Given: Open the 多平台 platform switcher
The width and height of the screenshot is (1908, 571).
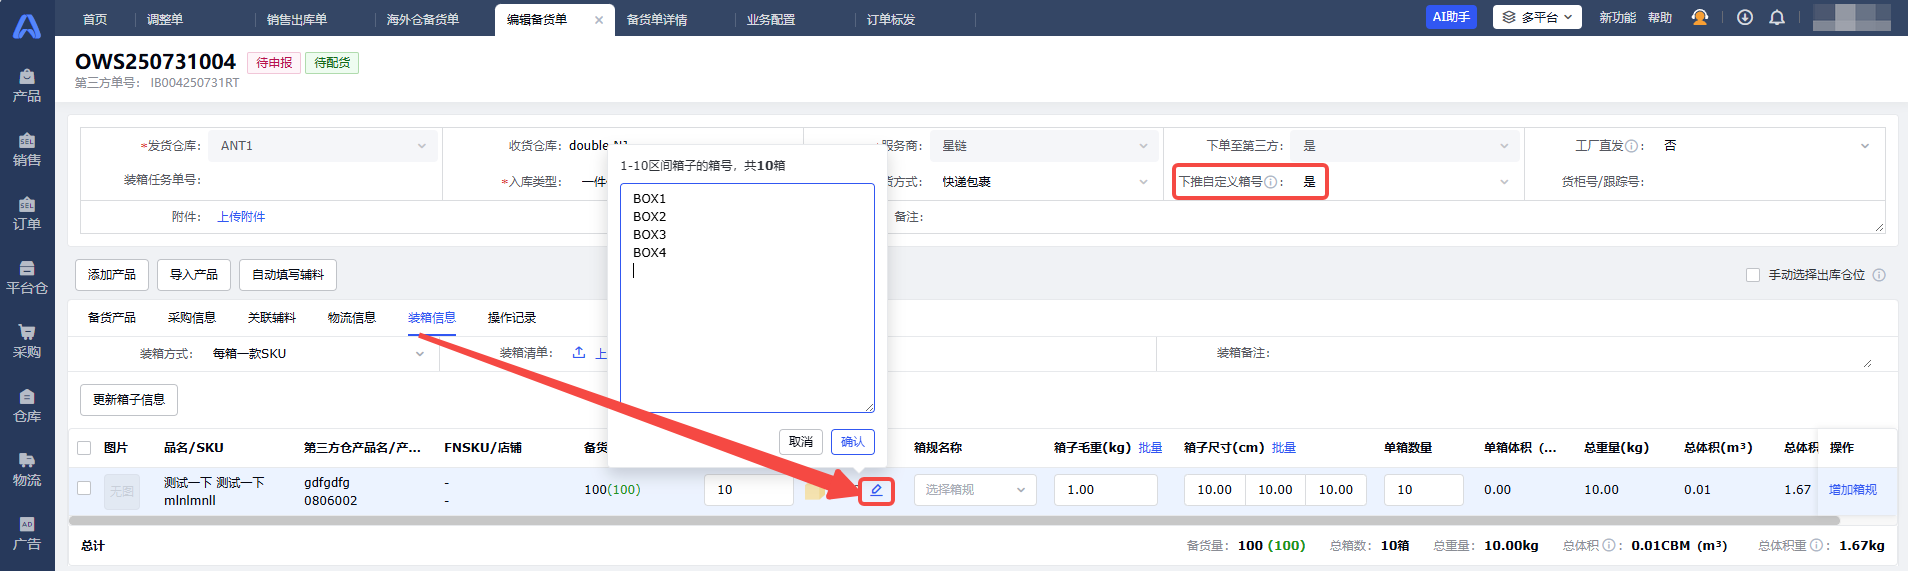Looking at the screenshot, I should pos(1537,17).
